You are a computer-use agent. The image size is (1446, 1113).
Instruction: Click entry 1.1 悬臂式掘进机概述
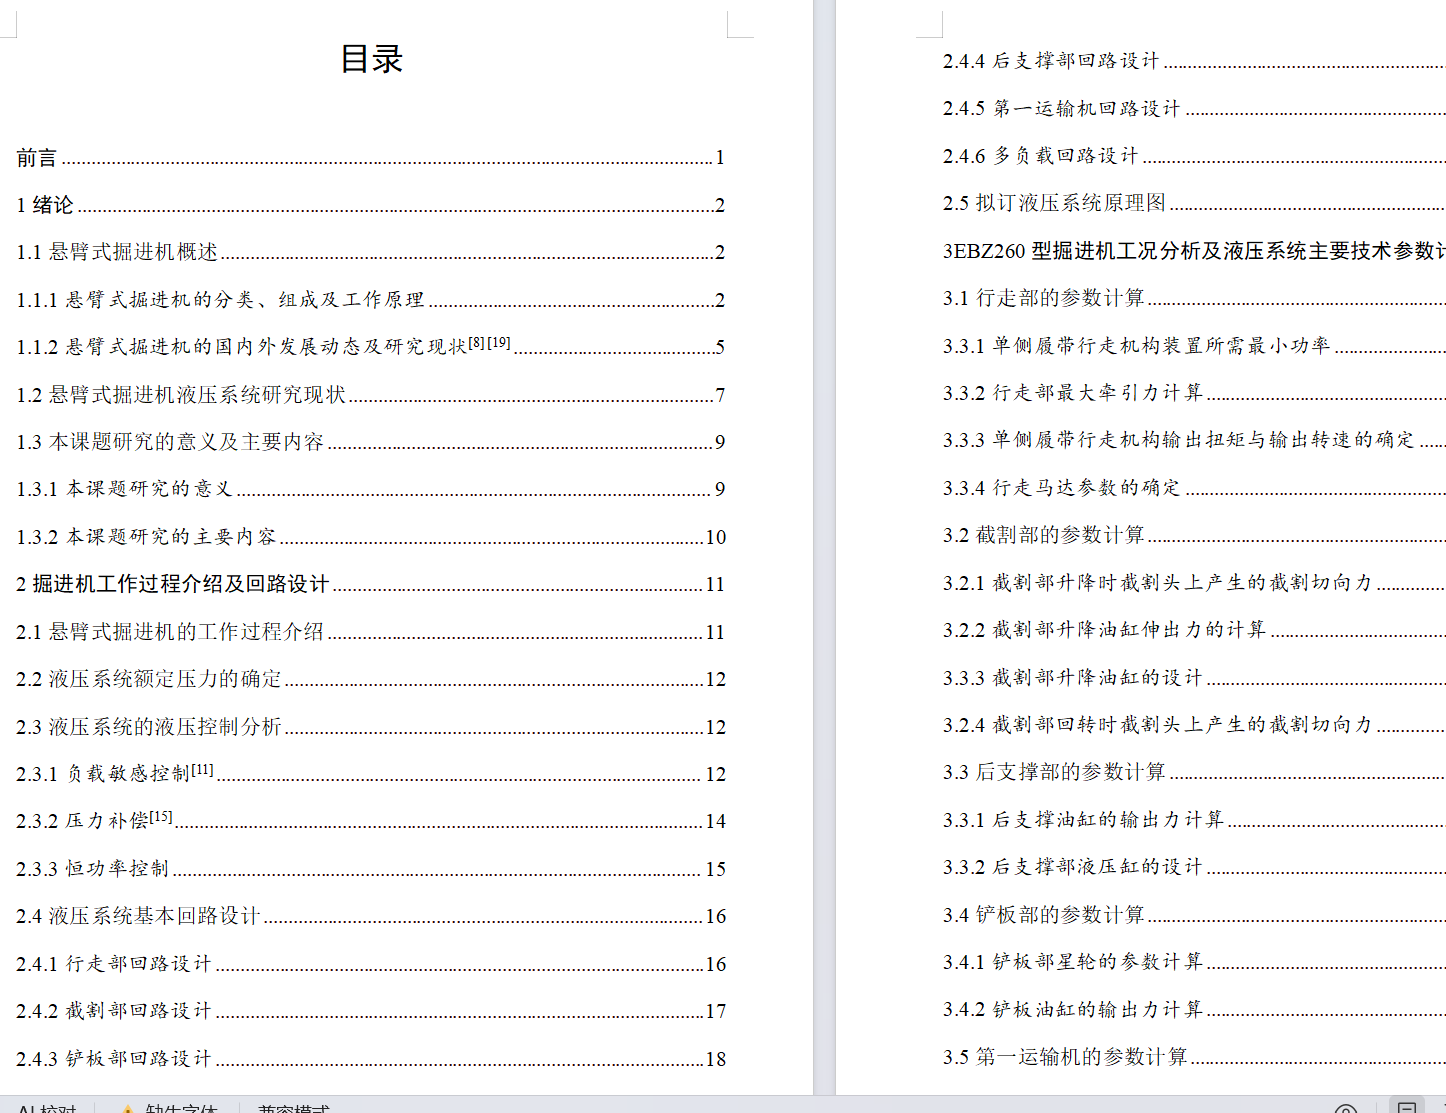pos(370,252)
